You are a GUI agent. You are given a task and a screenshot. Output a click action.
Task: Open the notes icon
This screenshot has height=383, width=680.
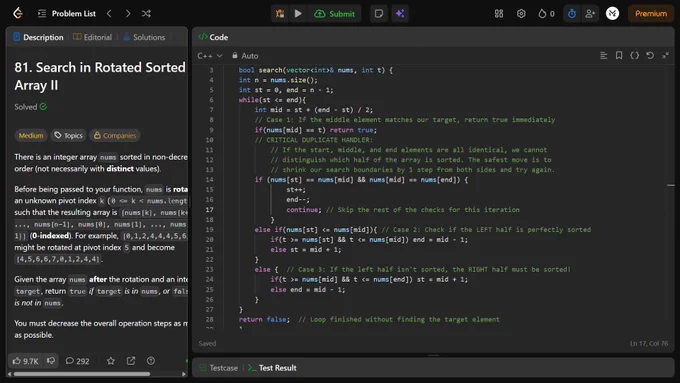click(379, 13)
